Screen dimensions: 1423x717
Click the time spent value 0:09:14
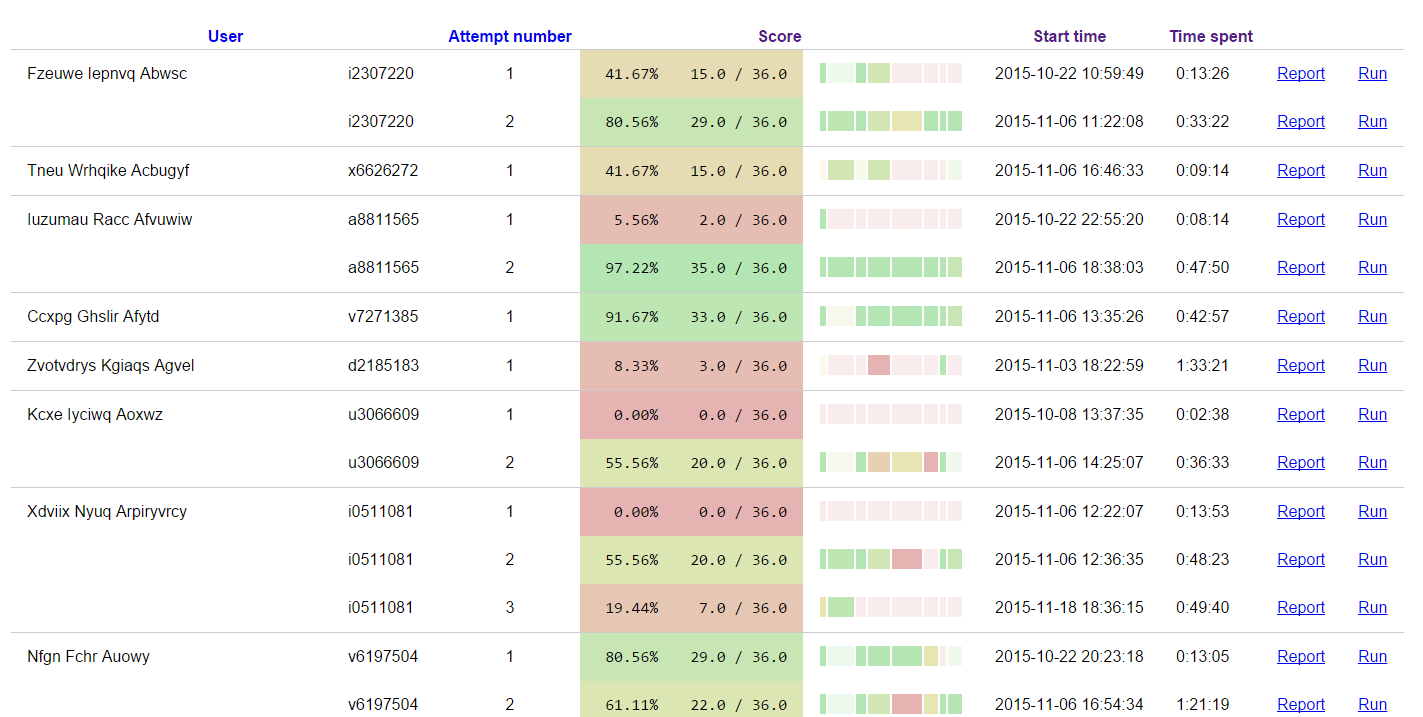point(1203,171)
